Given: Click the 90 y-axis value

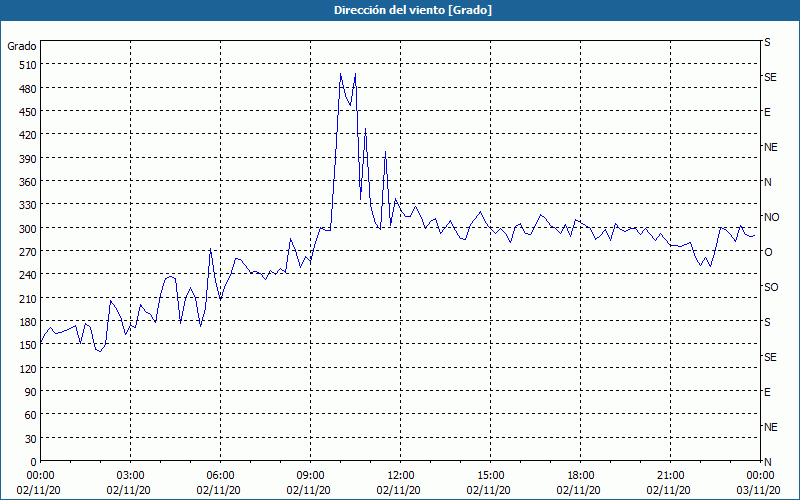Looking at the screenshot, I should point(31,392).
